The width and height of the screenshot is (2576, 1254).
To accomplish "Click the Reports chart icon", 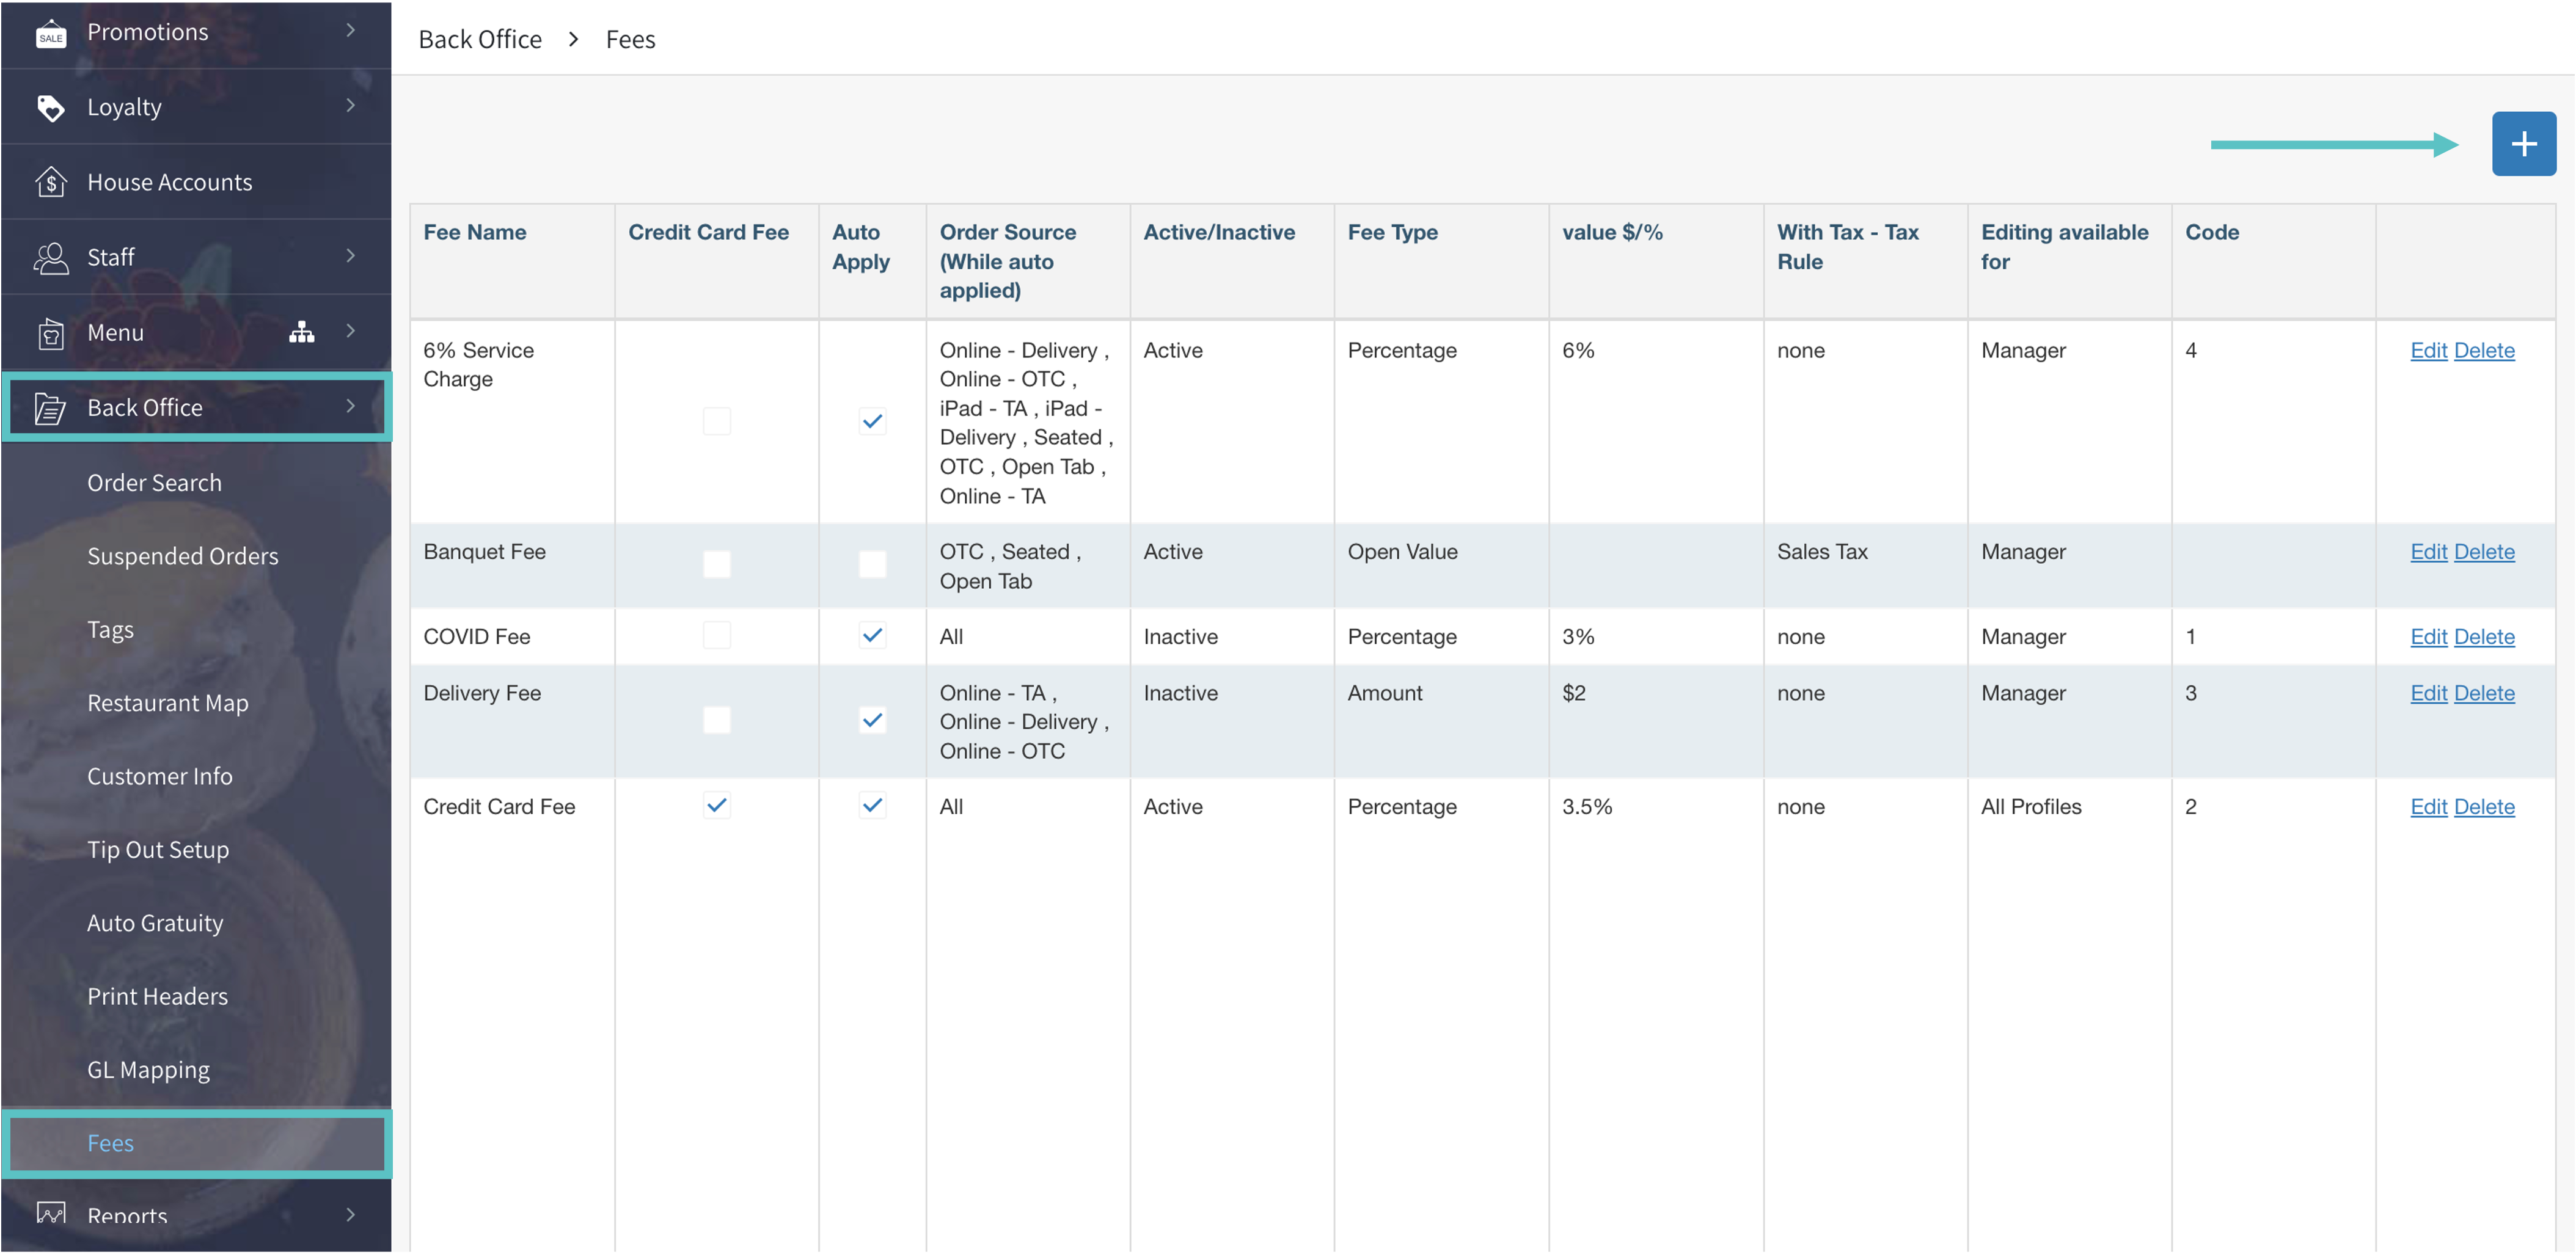I will [x=51, y=1214].
